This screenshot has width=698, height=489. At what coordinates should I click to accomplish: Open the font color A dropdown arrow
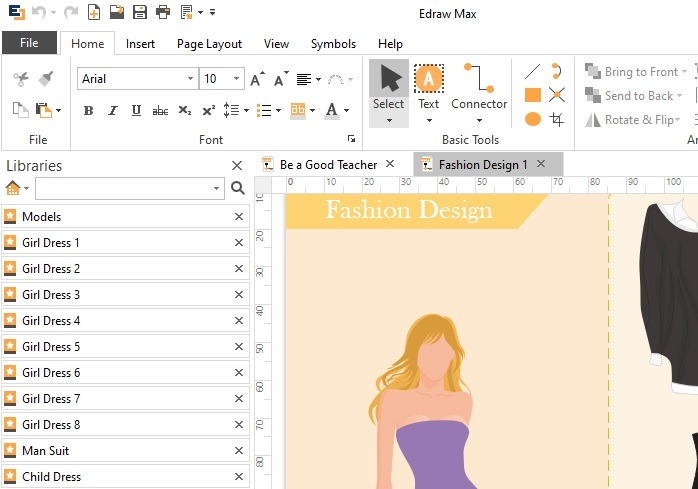(x=346, y=110)
